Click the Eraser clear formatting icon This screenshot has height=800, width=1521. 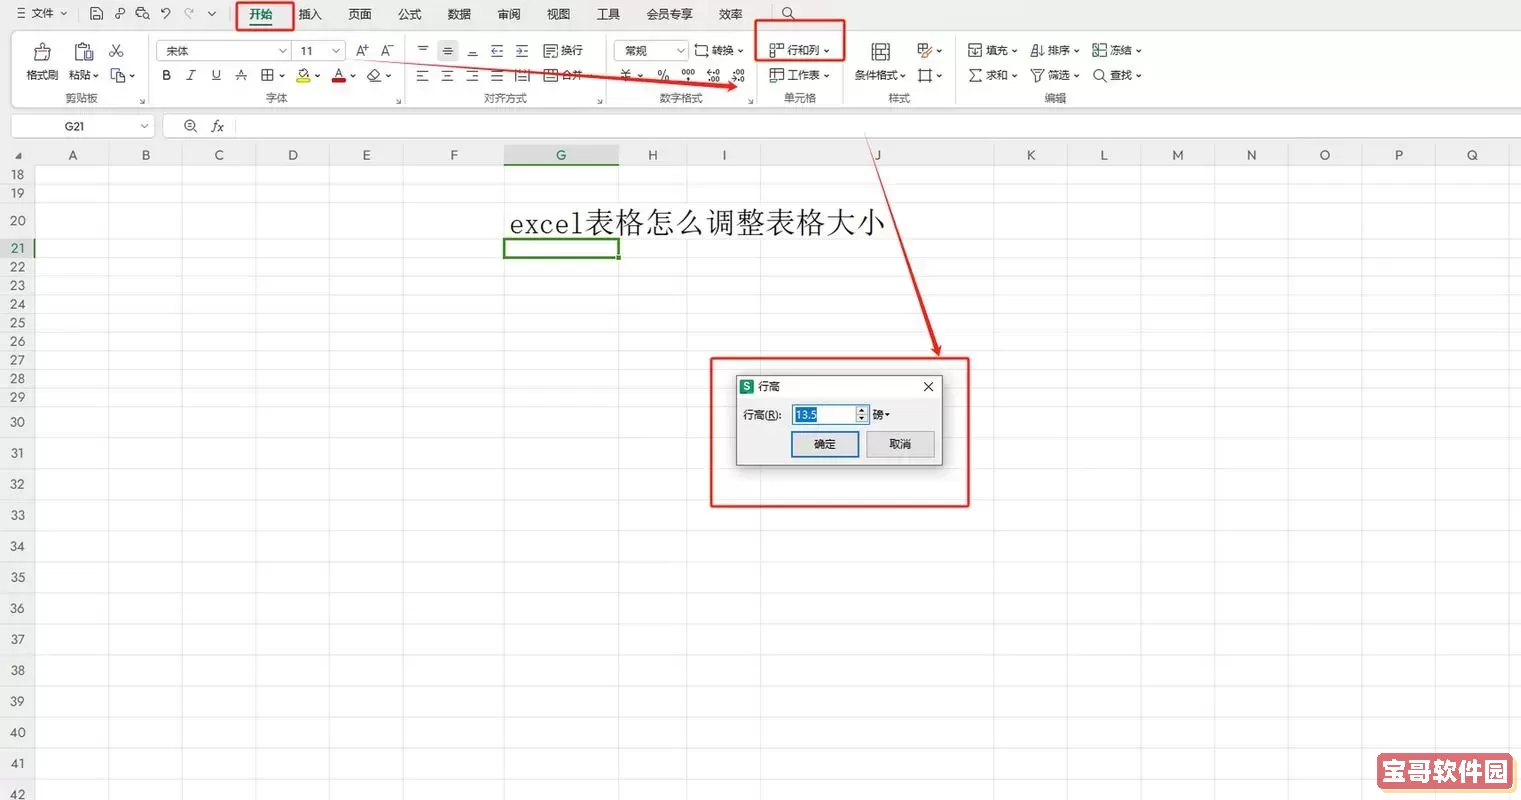pyautogui.click(x=374, y=75)
